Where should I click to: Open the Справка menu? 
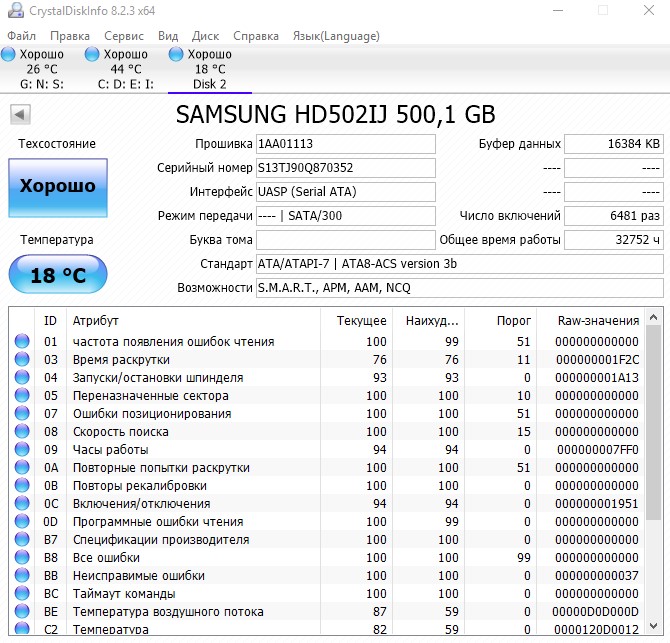pyautogui.click(x=255, y=36)
